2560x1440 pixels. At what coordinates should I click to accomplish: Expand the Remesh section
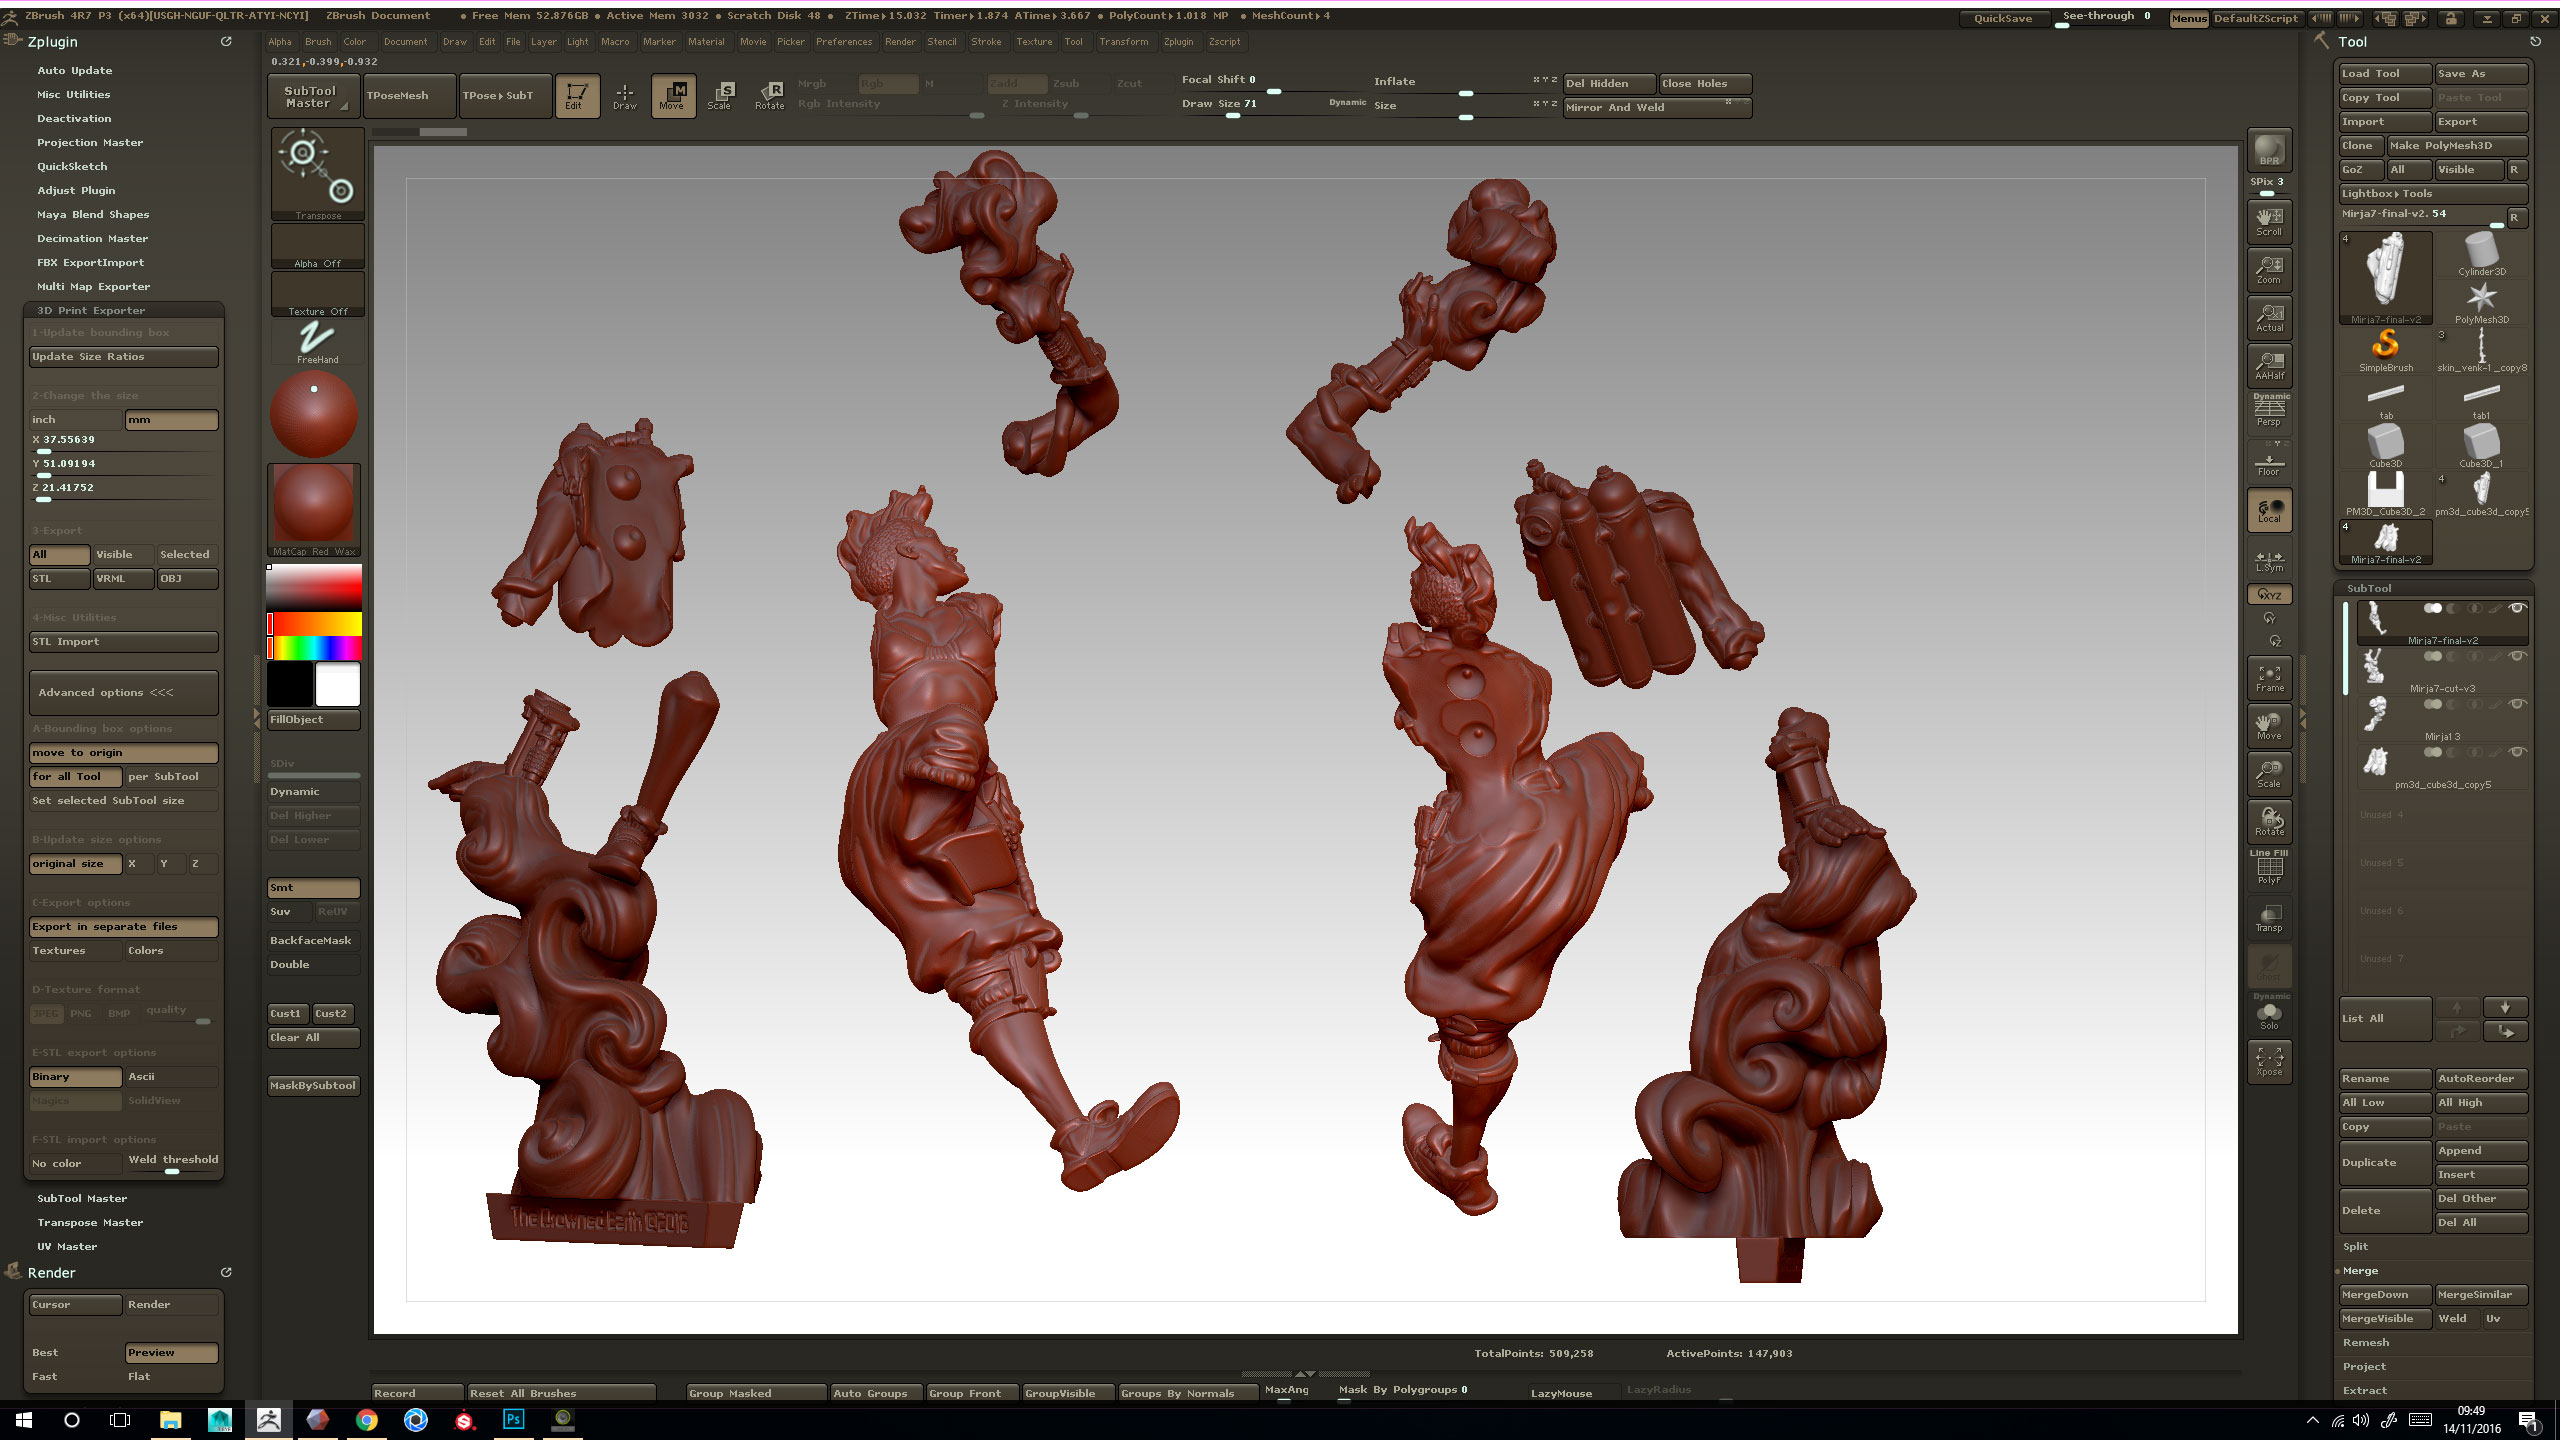tap(2365, 1342)
